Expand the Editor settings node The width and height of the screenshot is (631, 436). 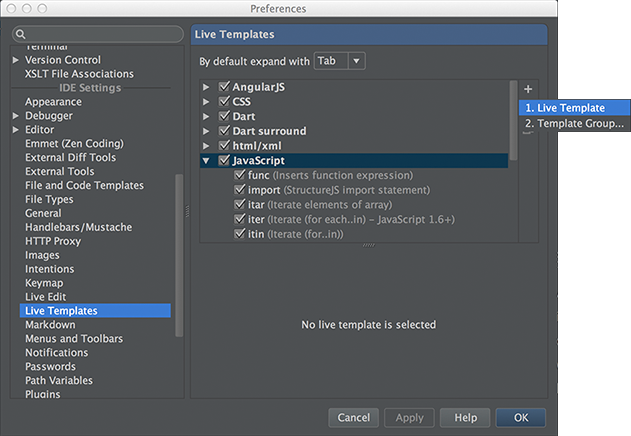tap(16, 130)
